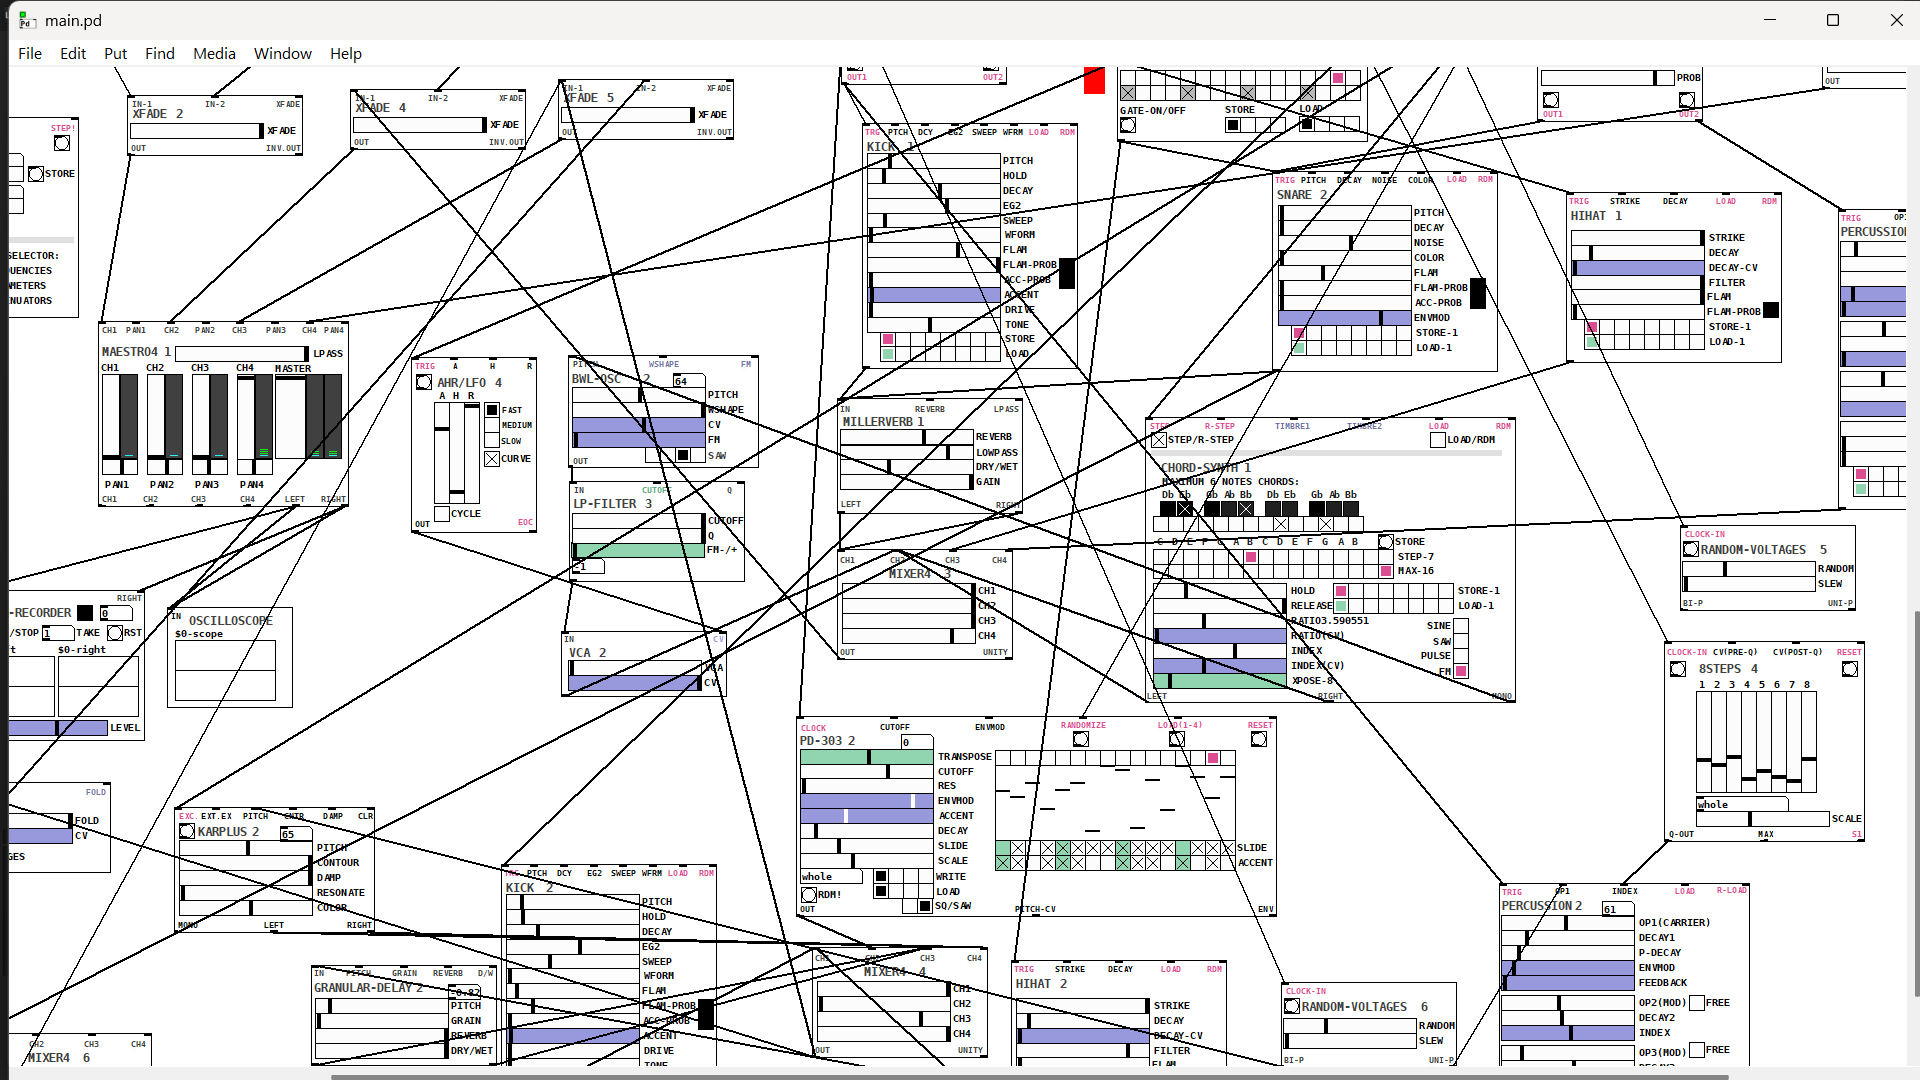Click the Pd application icon in the title bar
Screen dimensions: 1920x1080
pos(27,20)
